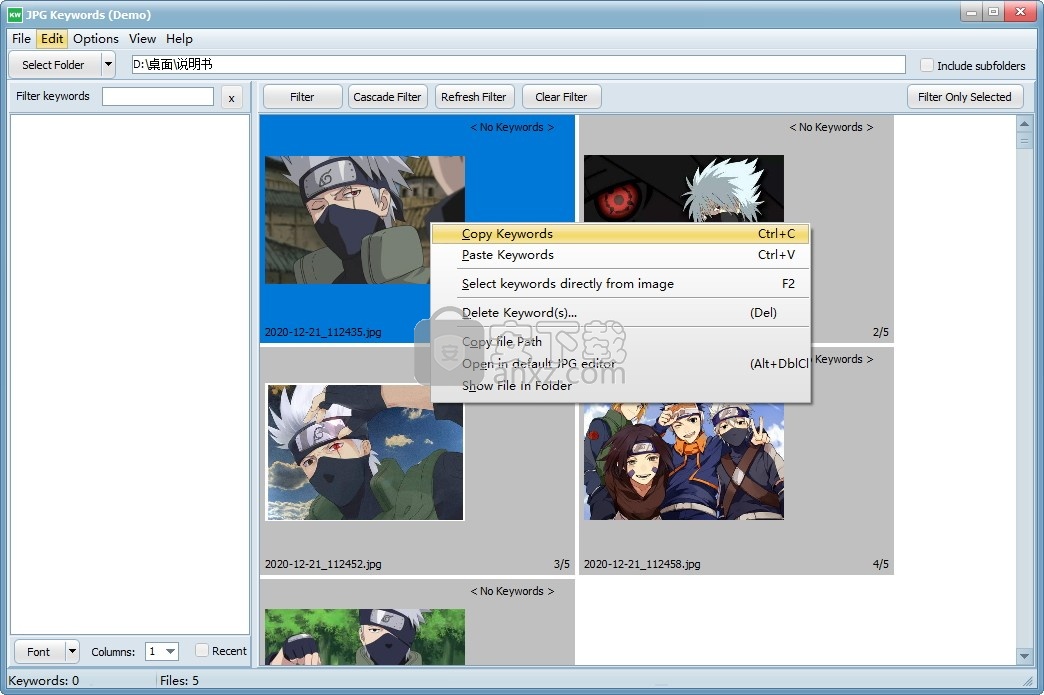Open the Help menu
This screenshot has height=695, width=1044.
pyautogui.click(x=179, y=39)
